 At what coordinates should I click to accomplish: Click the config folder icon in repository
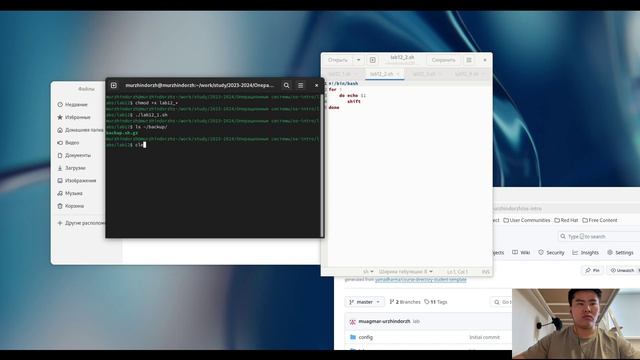(353, 337)
